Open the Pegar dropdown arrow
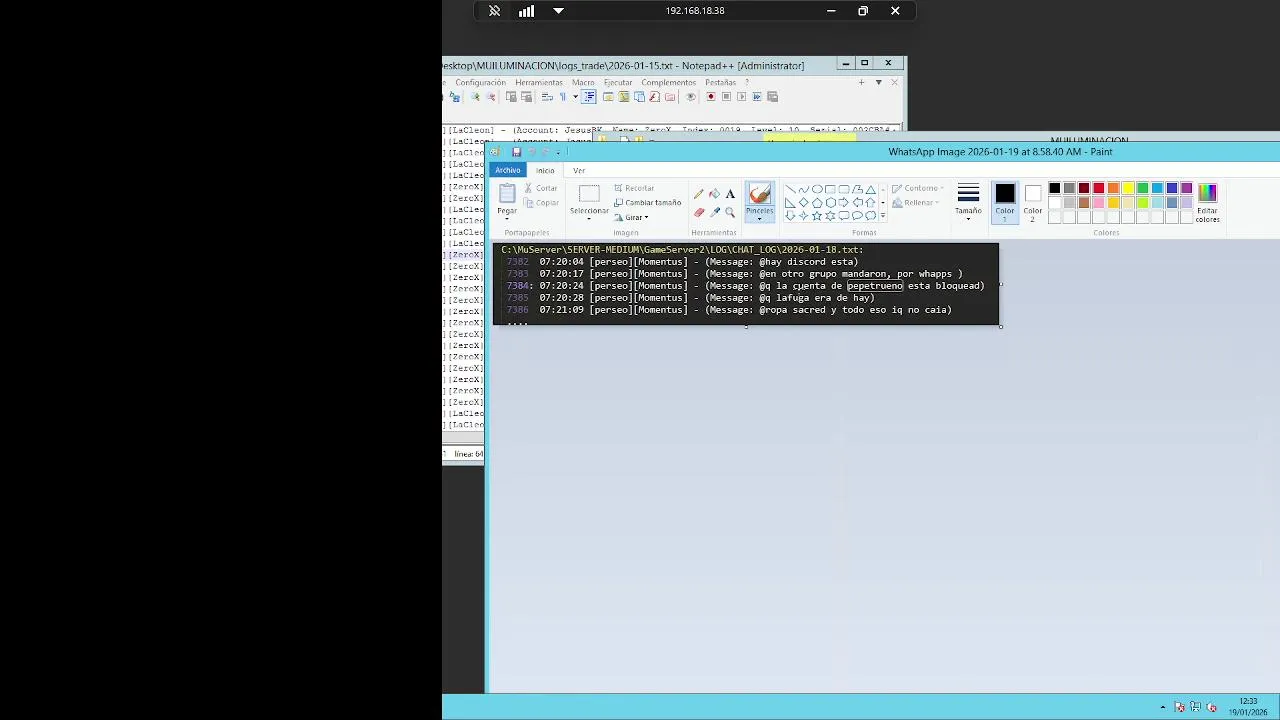Viewport: 1280px width, 720px height. pyautogui.click(x=507, y=218)
